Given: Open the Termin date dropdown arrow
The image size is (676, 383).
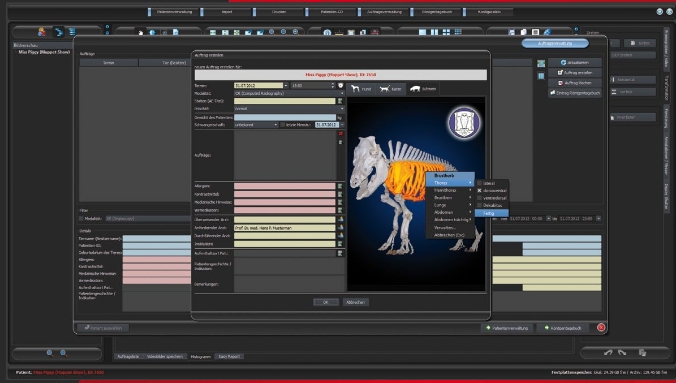Looking at the screenshot, I should 286,85.
